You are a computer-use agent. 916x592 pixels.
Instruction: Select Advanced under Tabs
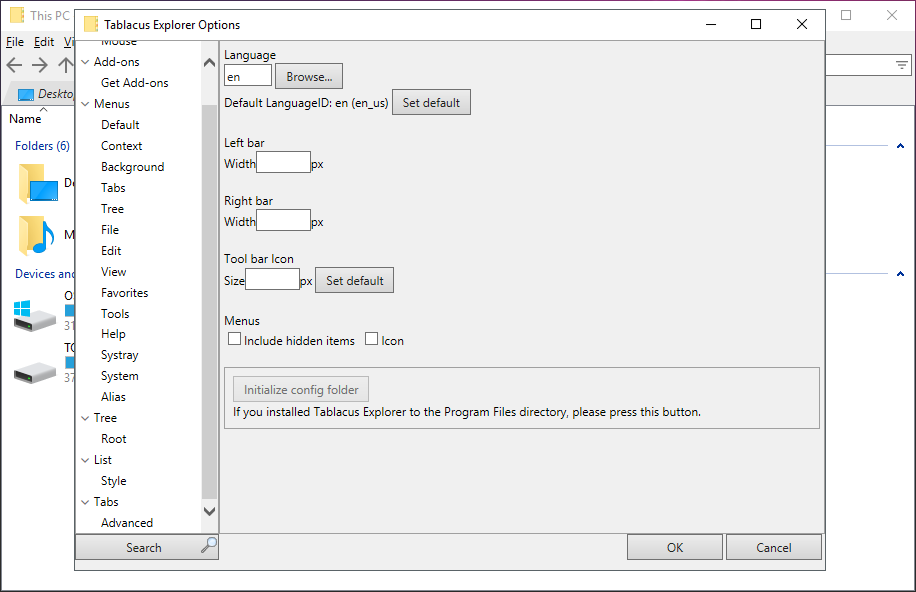click(127, 523)
